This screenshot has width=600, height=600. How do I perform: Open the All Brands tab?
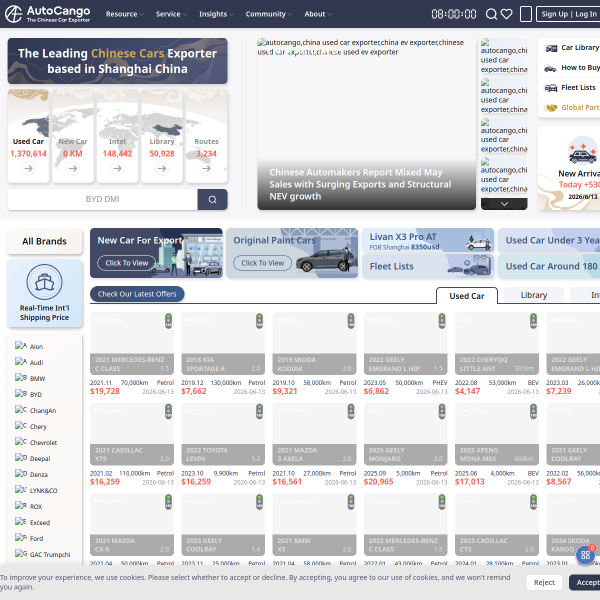click(x=44, y=241)
